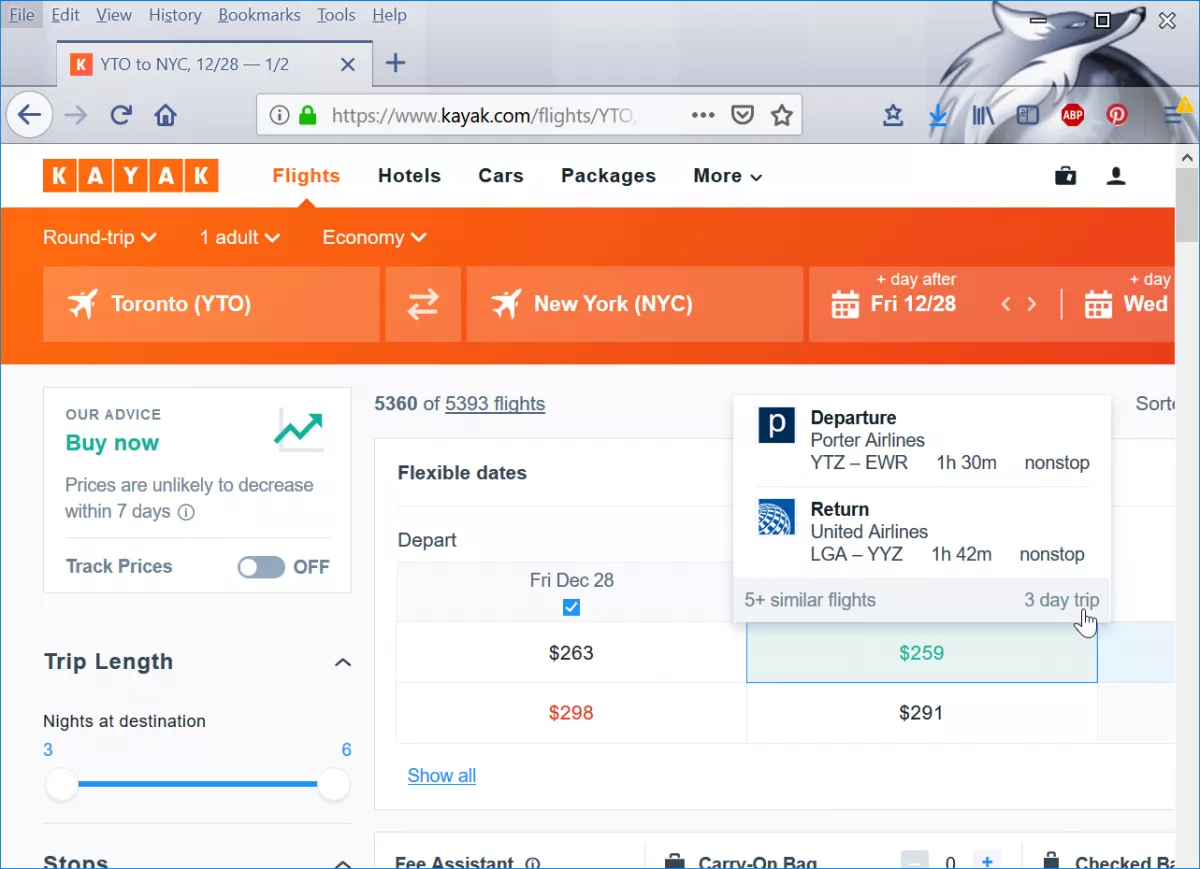Click the + day after departure option

click(916, 280)
